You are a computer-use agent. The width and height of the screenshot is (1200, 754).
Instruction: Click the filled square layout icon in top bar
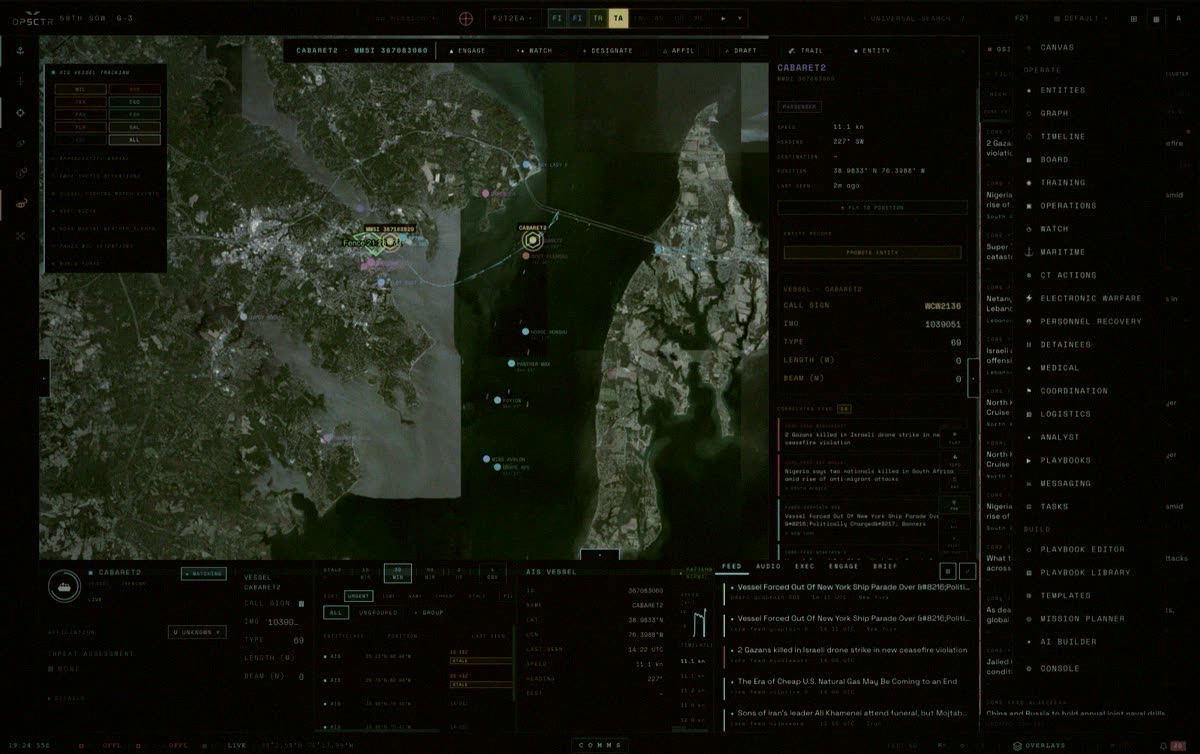(1154, 18)
